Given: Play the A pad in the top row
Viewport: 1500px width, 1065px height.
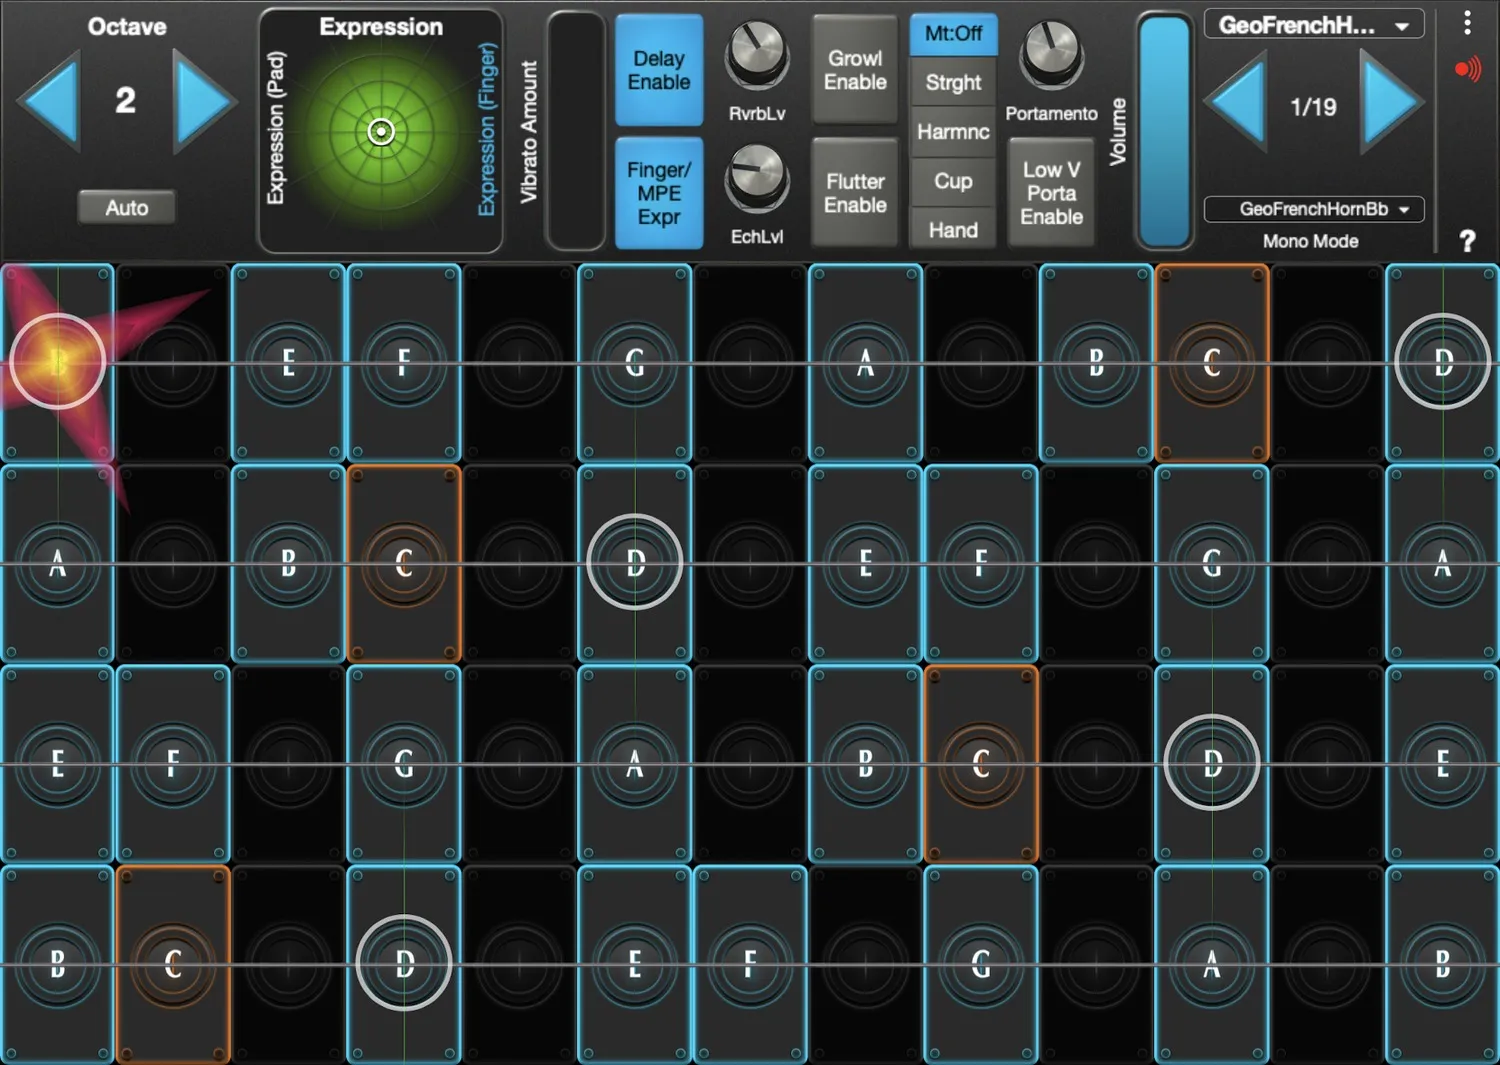Looking at the screenshot, I should [x=866, y=363].
